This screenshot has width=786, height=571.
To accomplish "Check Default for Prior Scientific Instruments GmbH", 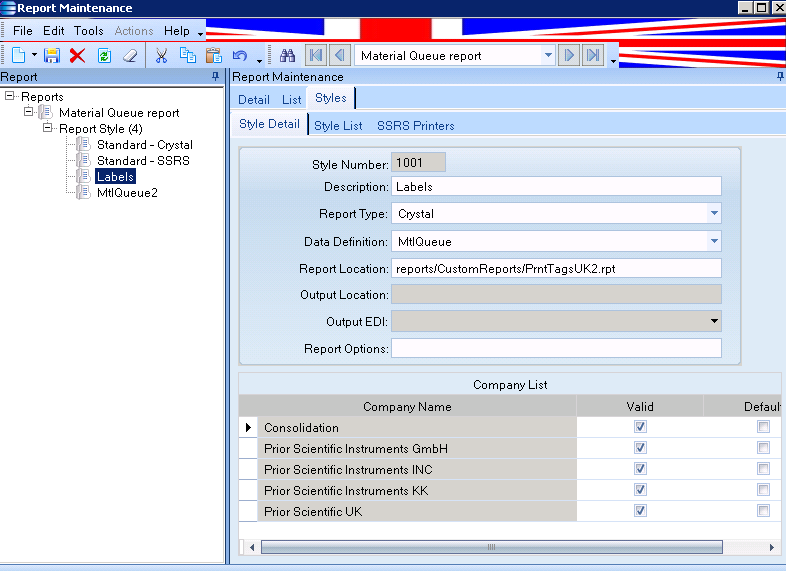I will click(763, 448).
